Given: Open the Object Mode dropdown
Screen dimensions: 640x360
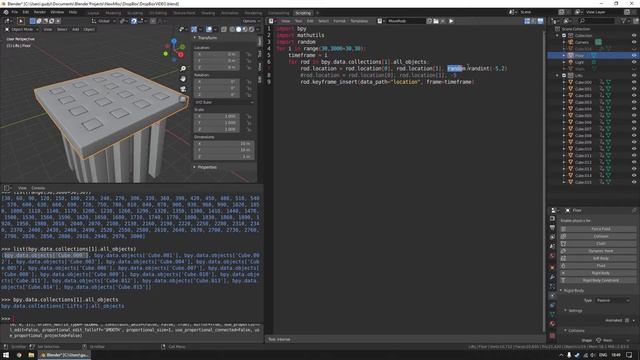Looking at the screenshot, I should tap(22, 29).
